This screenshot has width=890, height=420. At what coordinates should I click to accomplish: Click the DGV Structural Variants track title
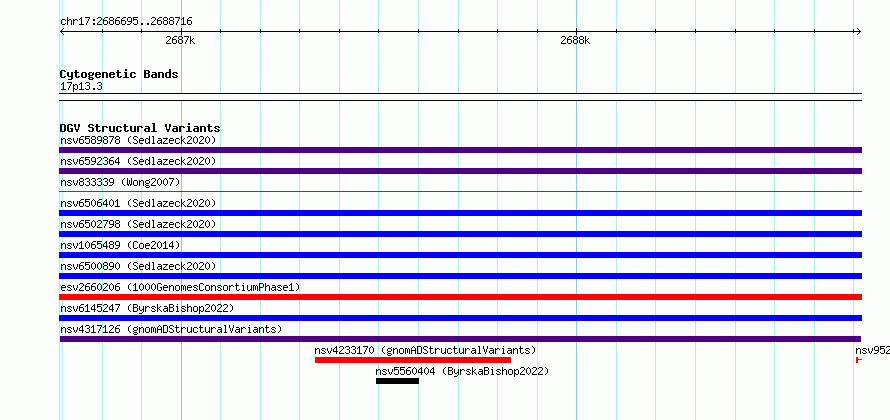[x=140, y=128]
